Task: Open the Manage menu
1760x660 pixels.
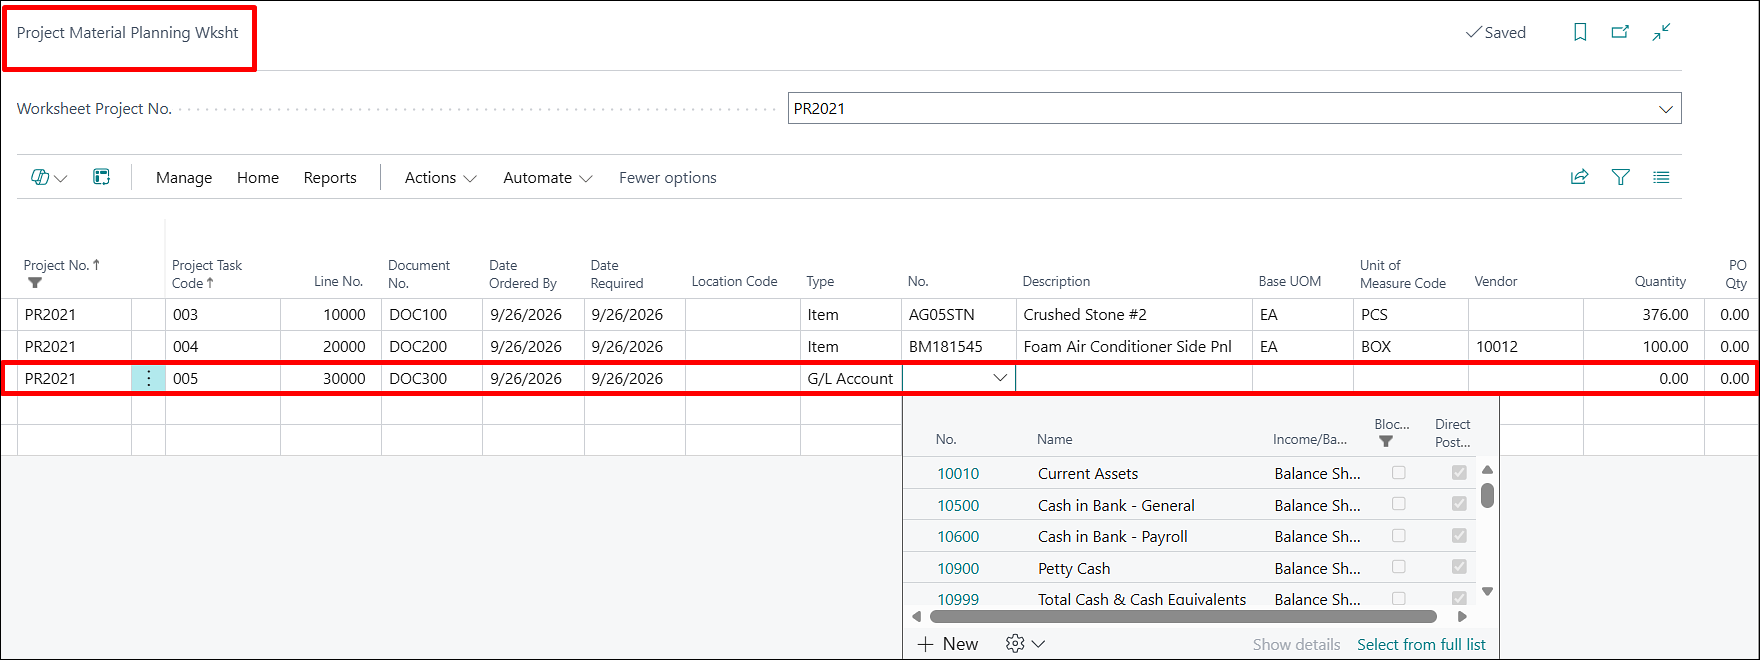Action: pyautogui.click(x=184, y=177)
